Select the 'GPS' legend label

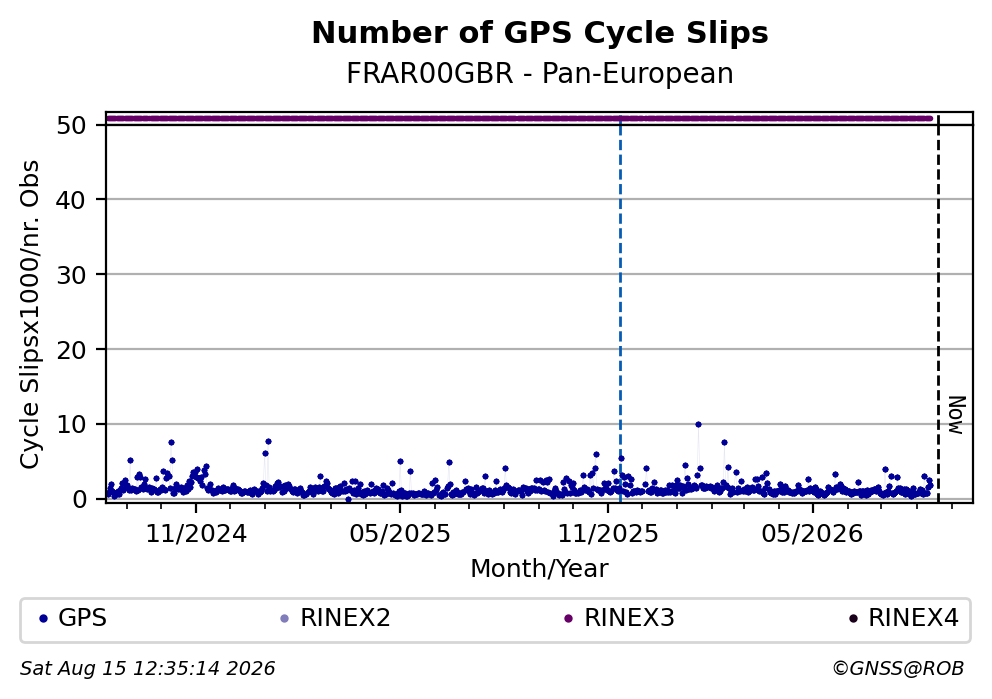click(x=82, y=618)
